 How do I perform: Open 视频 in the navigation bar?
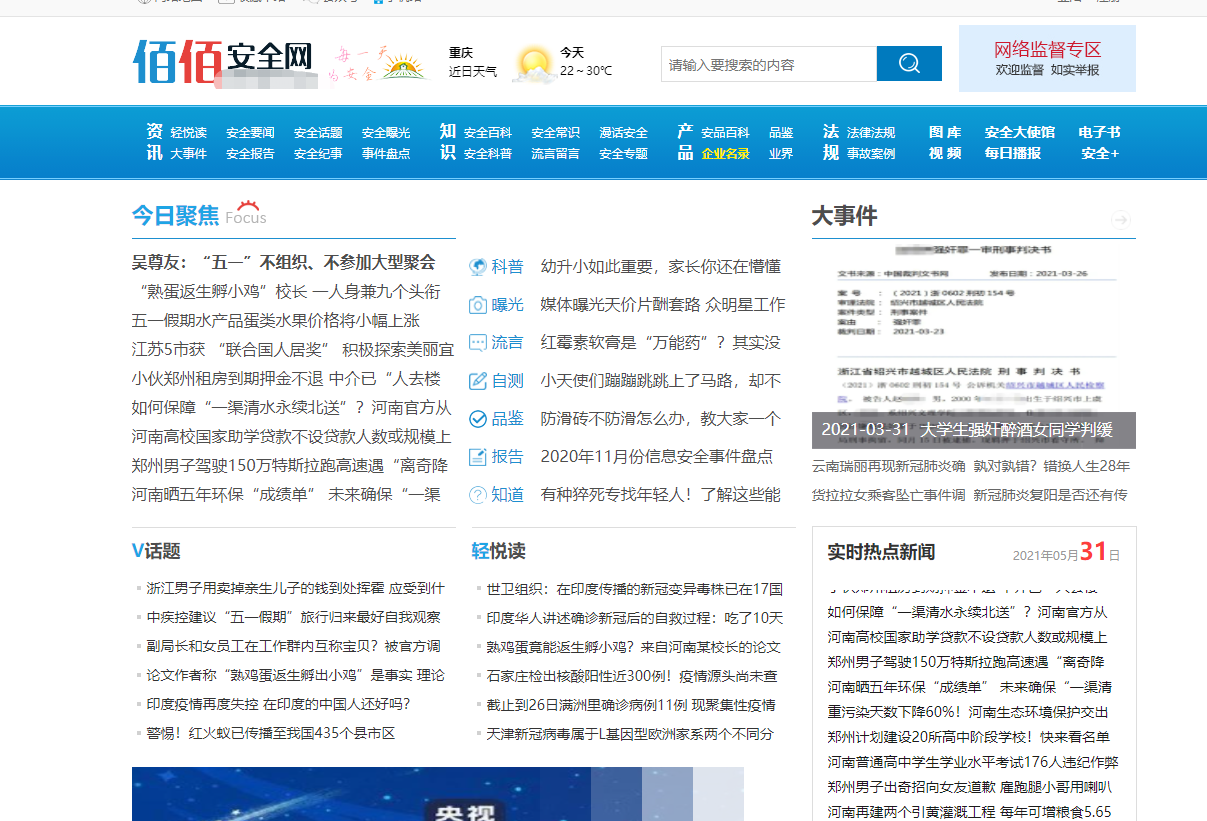945,153
